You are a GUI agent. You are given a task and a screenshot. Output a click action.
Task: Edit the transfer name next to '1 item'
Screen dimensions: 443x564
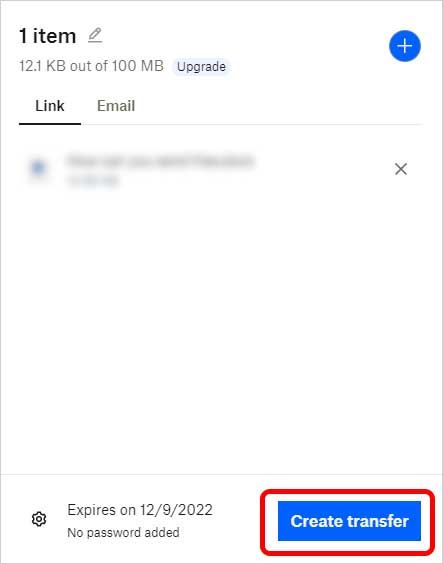(95, 36)
